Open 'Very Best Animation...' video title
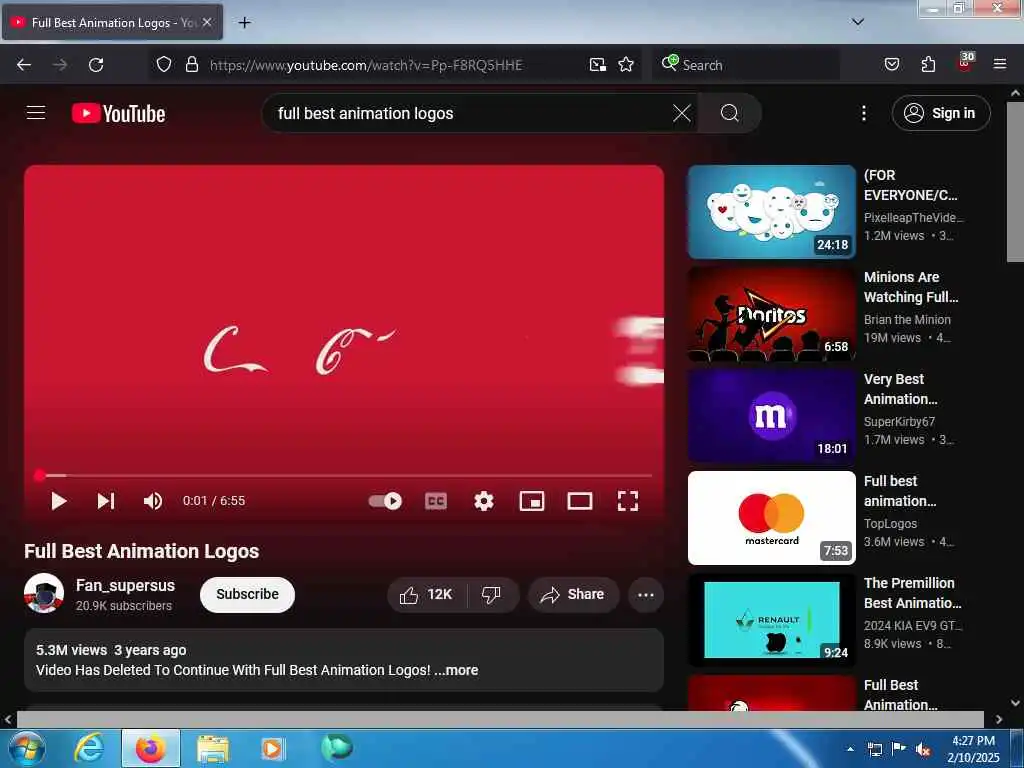The height and width of the screenshot is (768, 1024). pos(901,389)
